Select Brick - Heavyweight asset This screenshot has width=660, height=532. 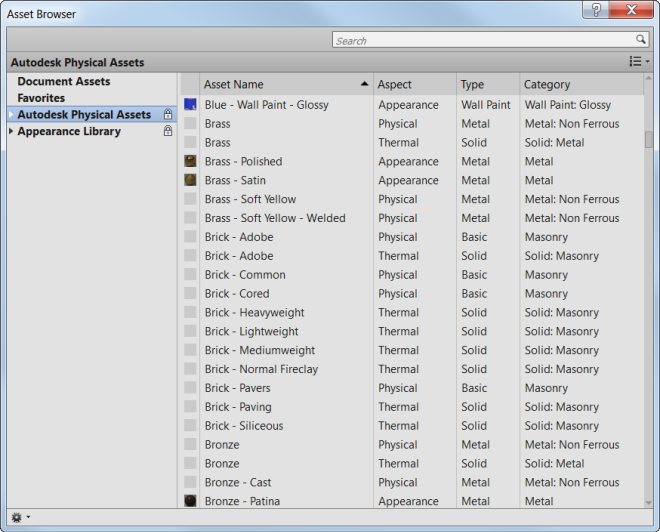[x=254, y=313]
